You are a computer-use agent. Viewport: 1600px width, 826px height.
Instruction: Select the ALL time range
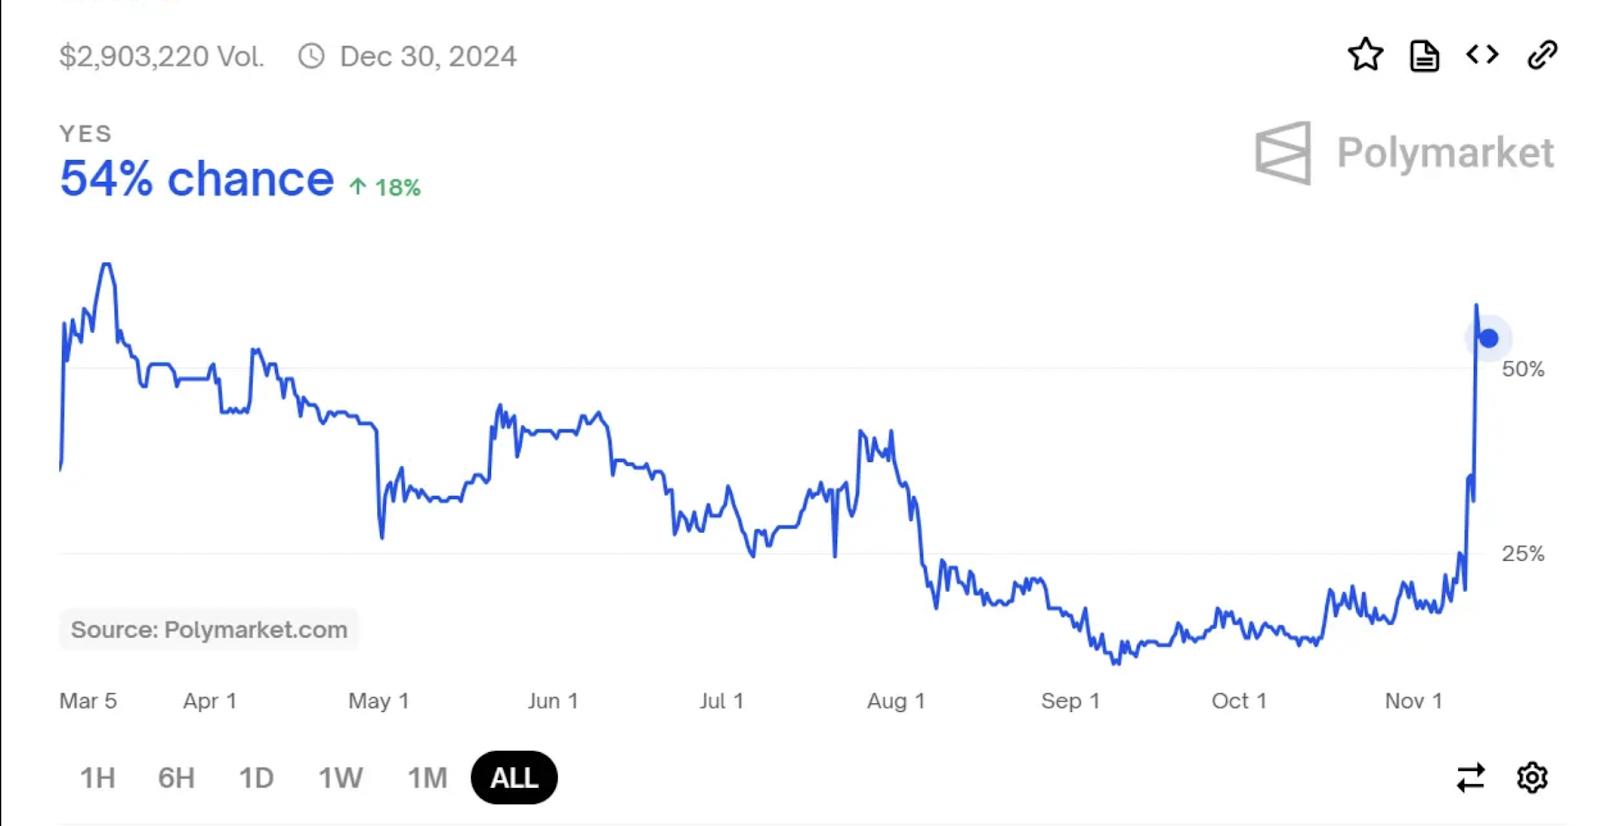[514, 778]
